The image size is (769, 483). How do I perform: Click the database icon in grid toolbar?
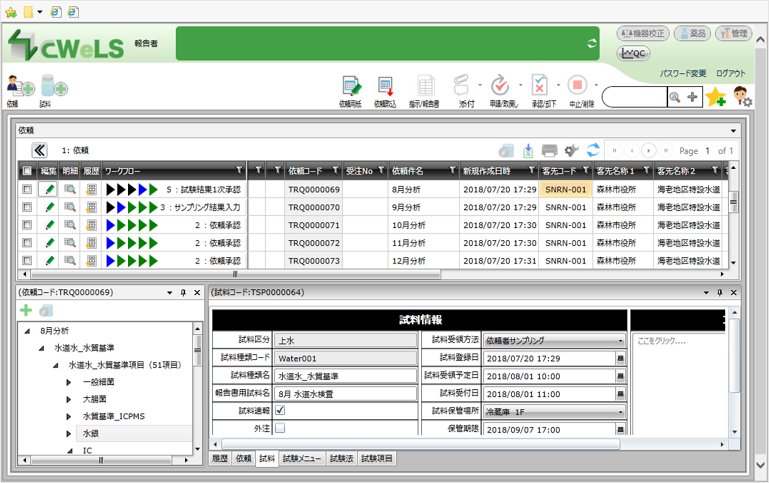(x=506, y=151)
